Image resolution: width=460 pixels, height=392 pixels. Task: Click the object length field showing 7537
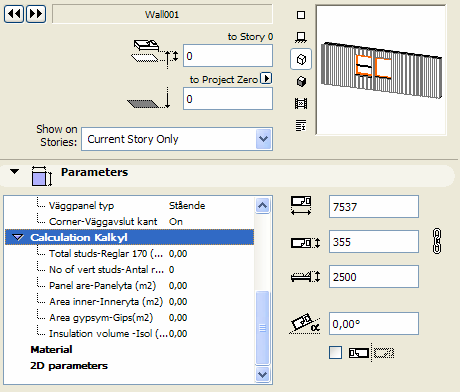(x=374, y=207)
